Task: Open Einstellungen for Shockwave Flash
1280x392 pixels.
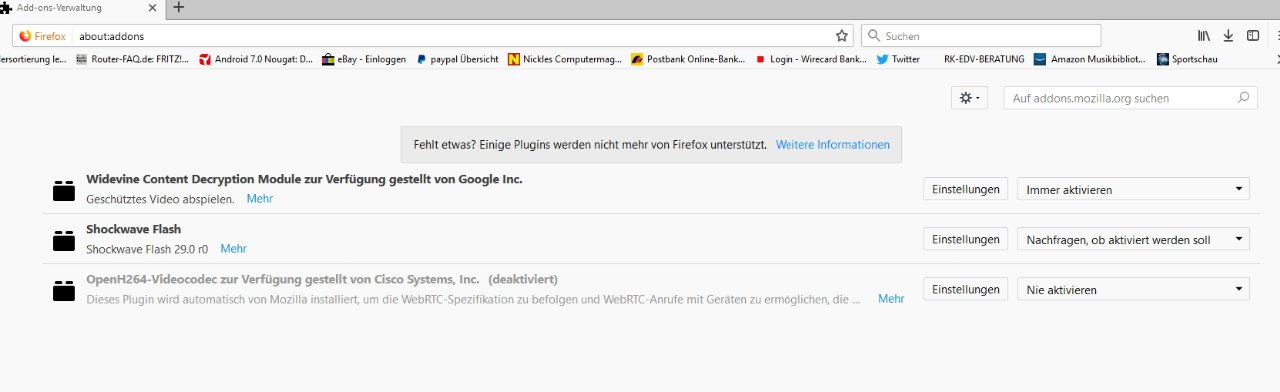Action: click(x=965, y=239)
